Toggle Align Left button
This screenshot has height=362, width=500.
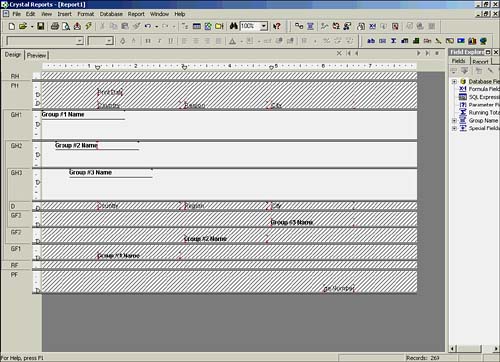coord(184,41)
